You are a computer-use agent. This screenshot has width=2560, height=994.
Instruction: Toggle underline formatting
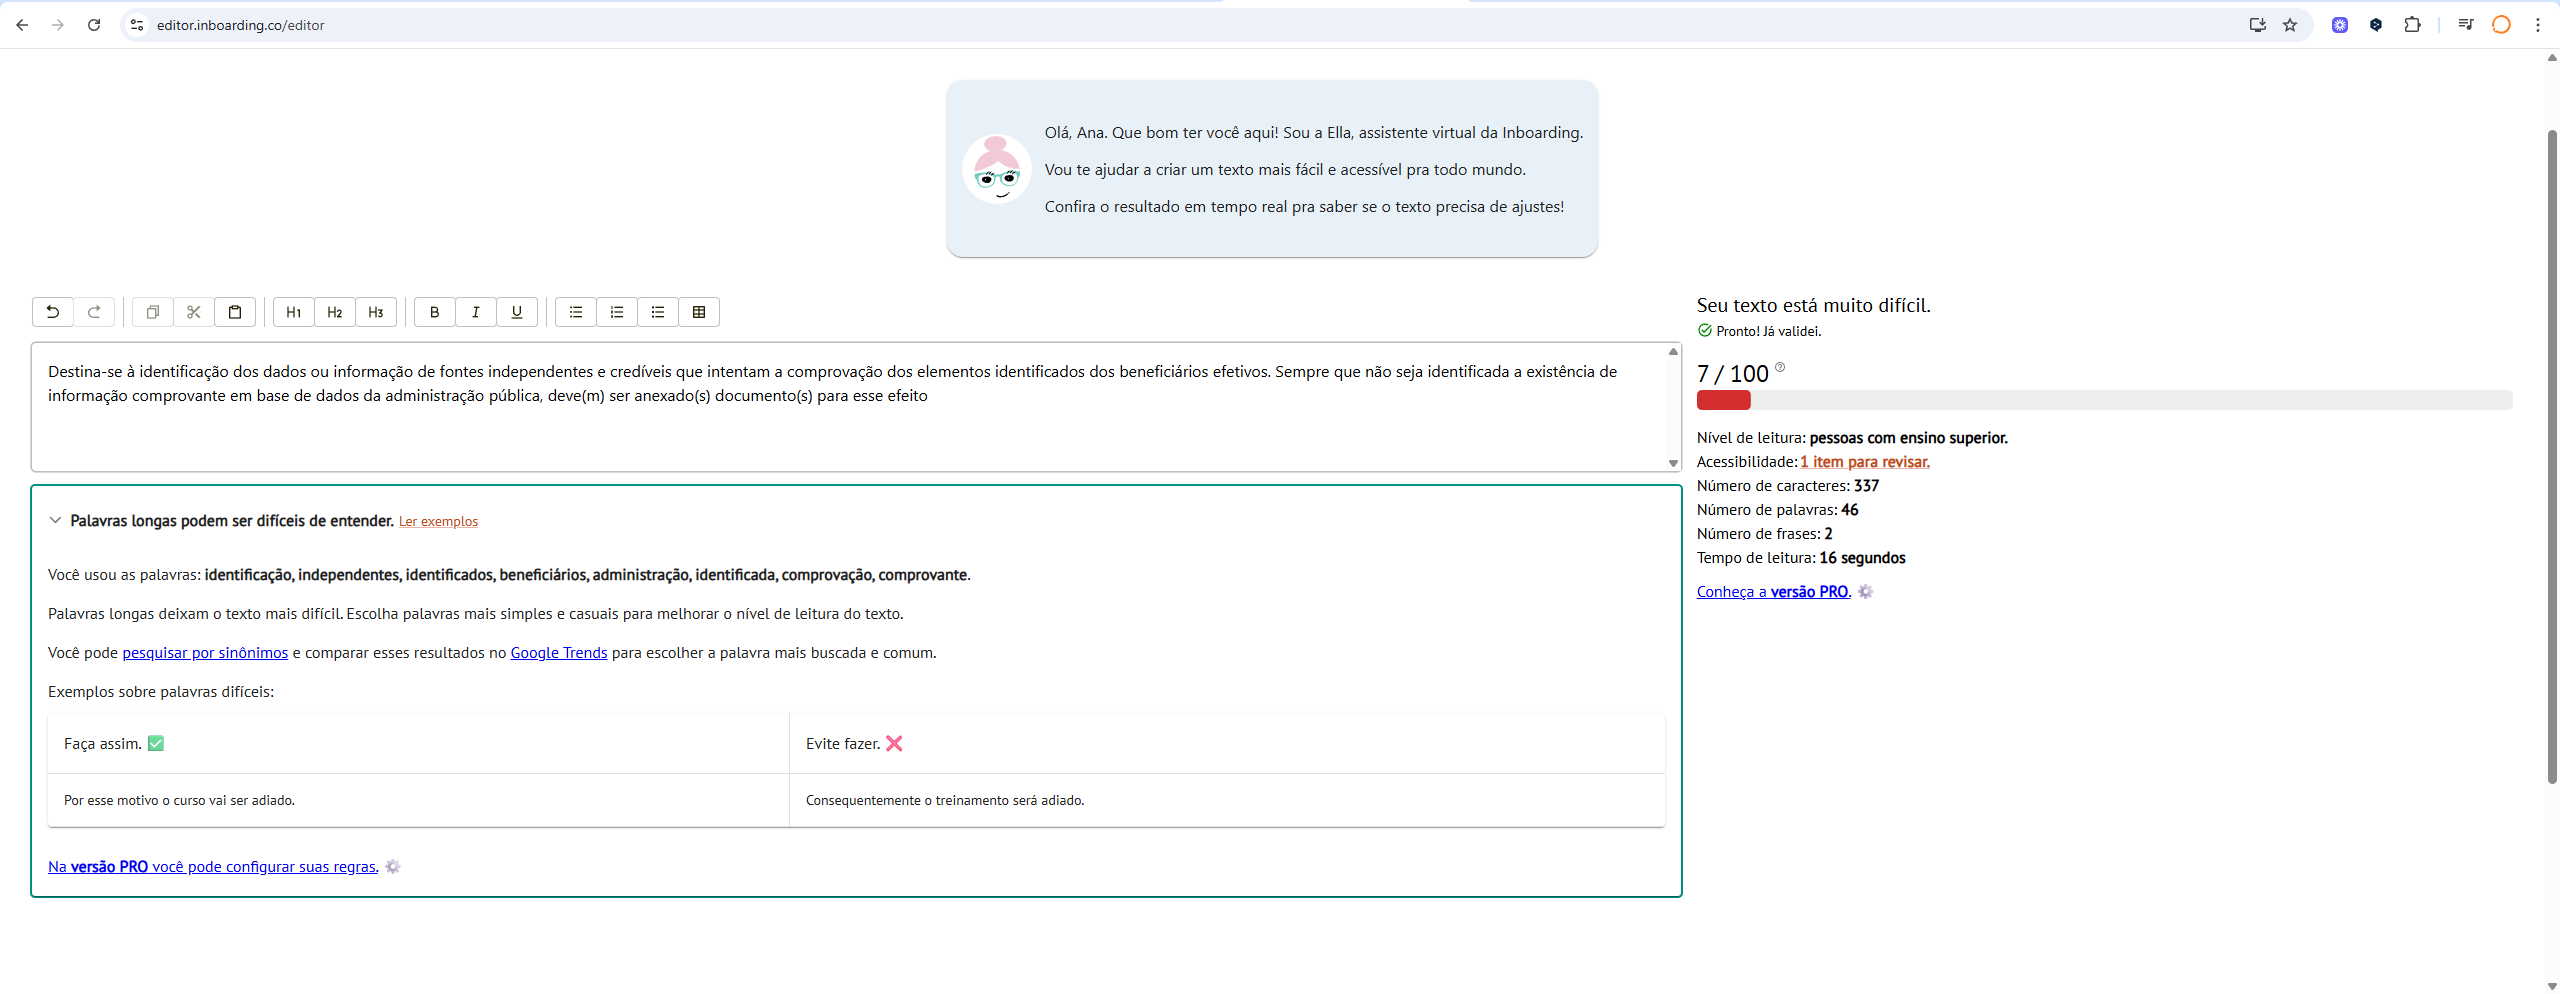coord(517,312)
